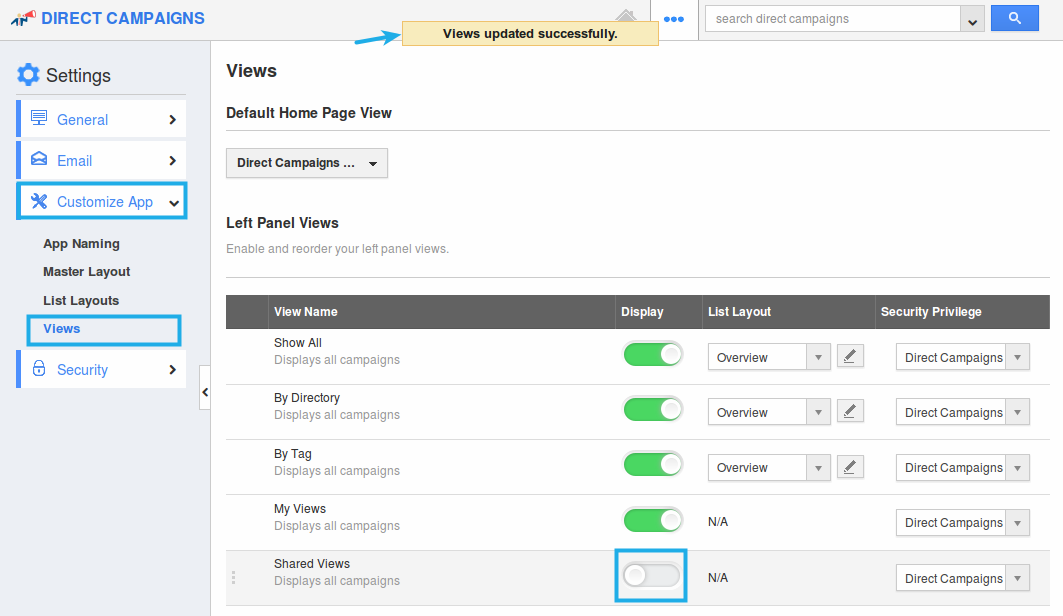Viewport: 1063px width, 616px height.
Task: Click the envelope icon next to Email
Action: [x=39, y=160]
